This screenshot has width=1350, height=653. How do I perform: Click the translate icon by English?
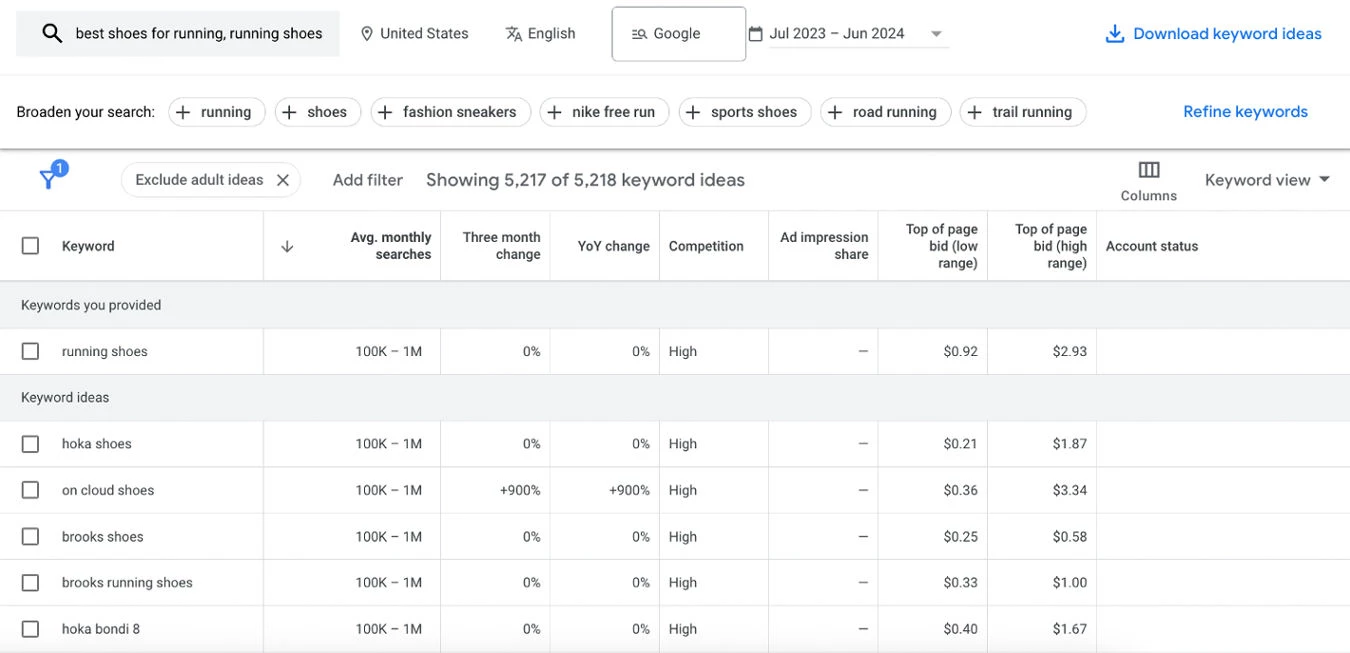click(514, 34)
